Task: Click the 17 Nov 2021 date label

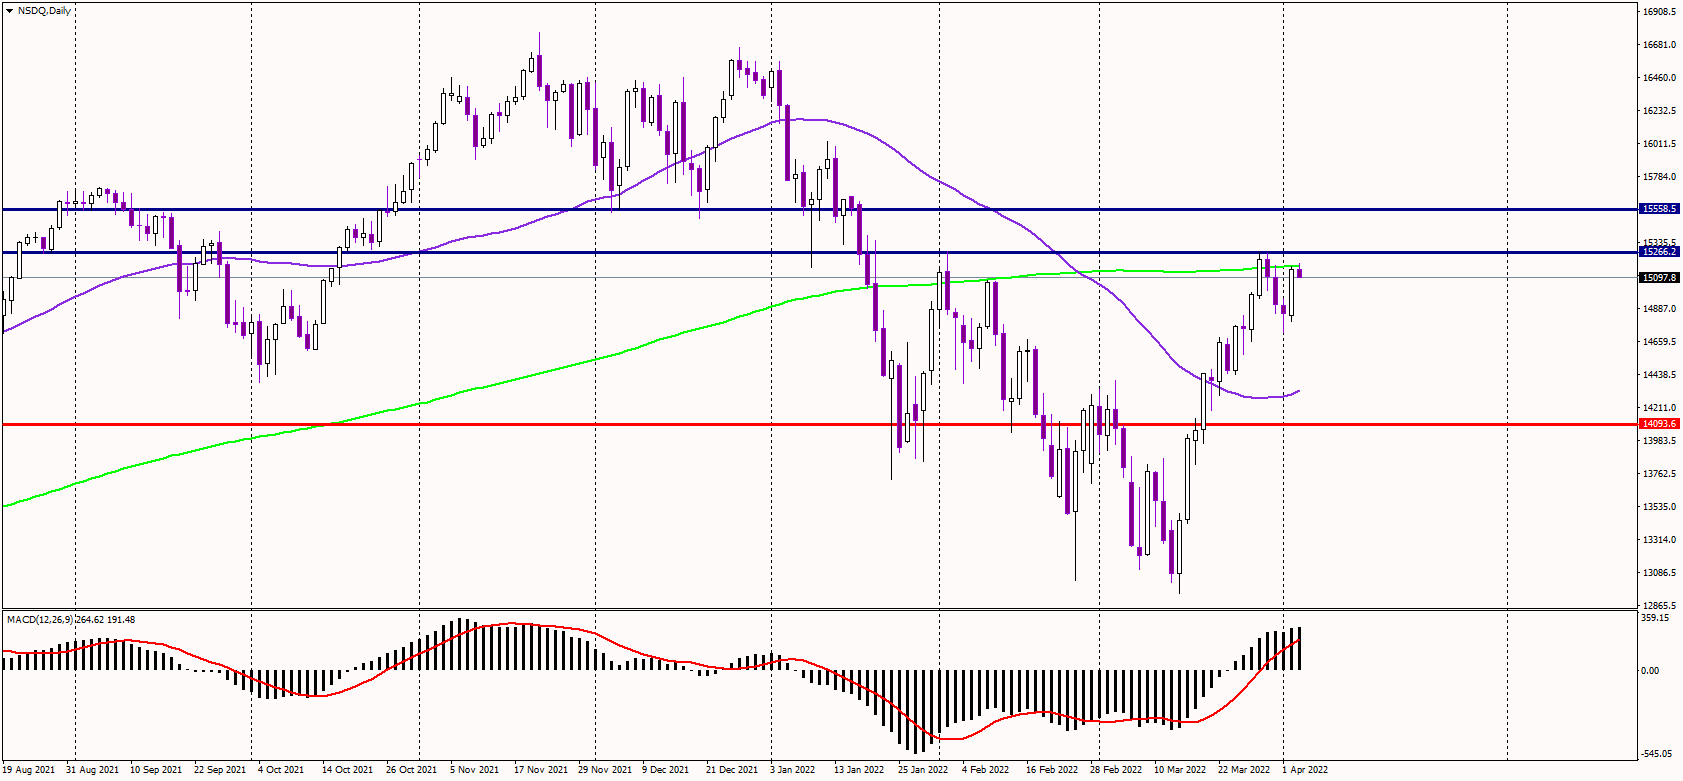Action: [x=540, y=770]
